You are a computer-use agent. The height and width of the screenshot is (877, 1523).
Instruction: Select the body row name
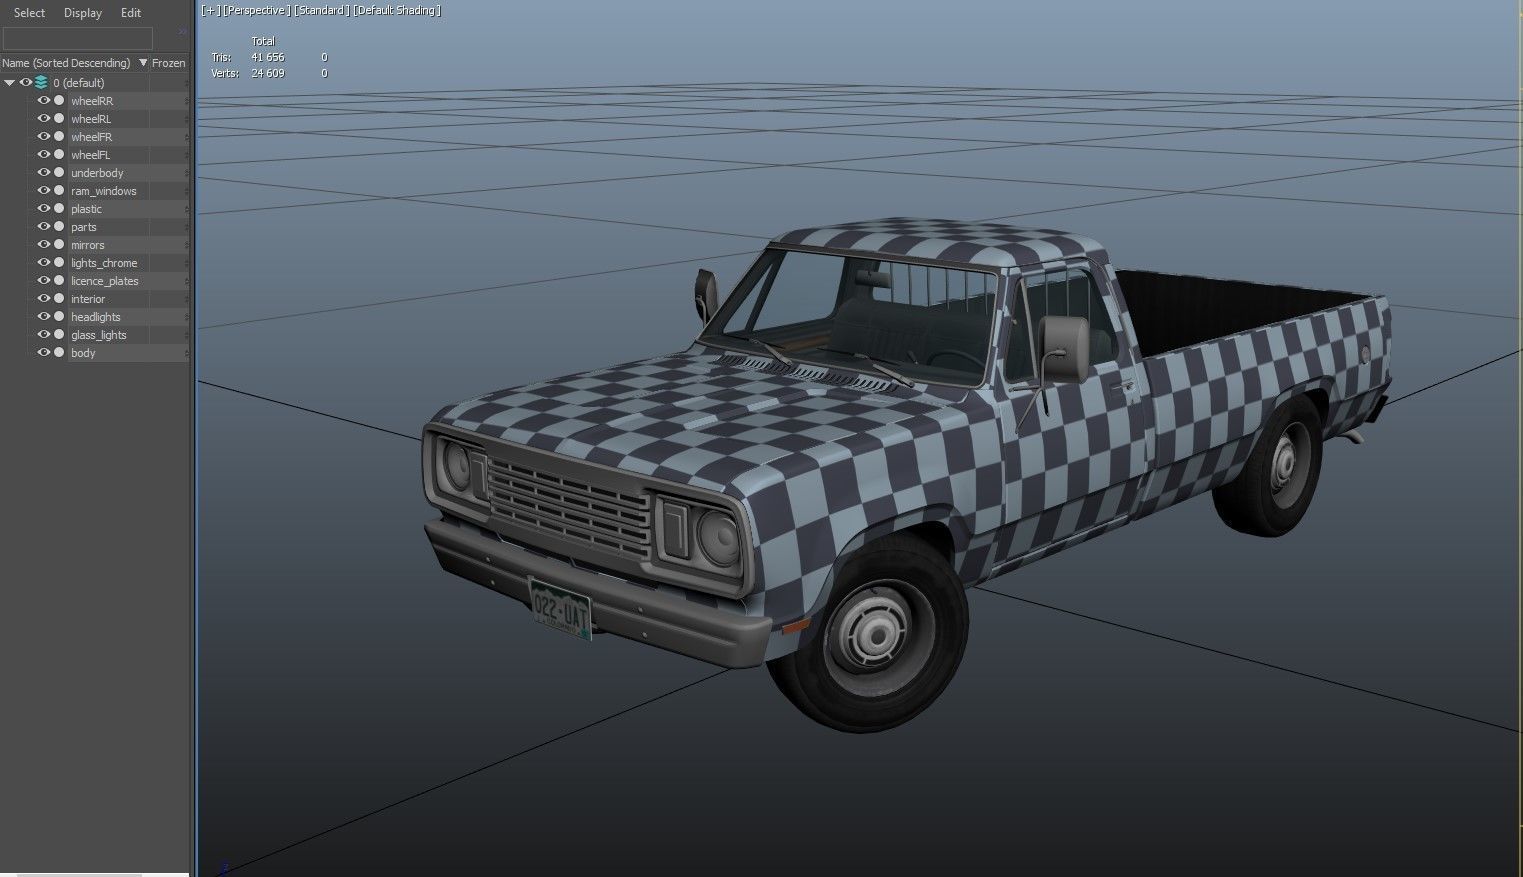(83, 353)
